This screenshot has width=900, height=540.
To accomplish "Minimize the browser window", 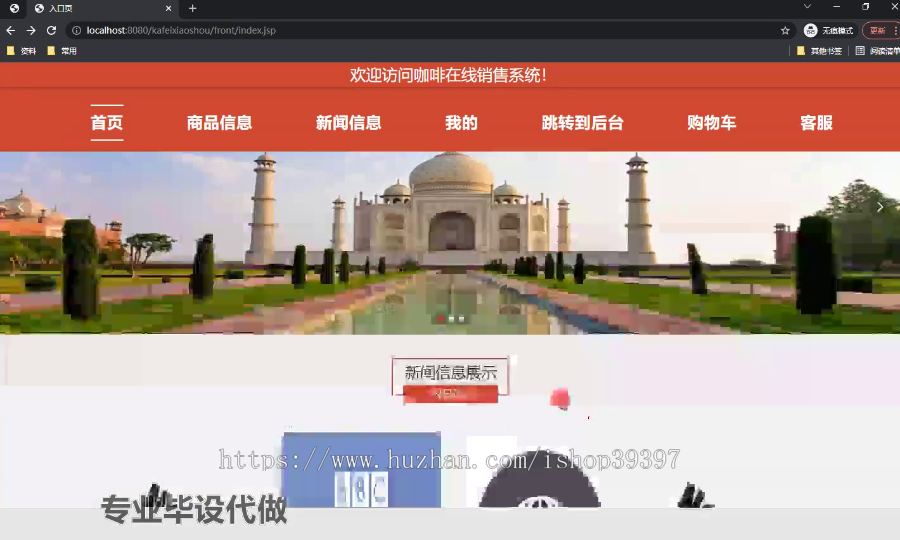I will coord(836,6).
